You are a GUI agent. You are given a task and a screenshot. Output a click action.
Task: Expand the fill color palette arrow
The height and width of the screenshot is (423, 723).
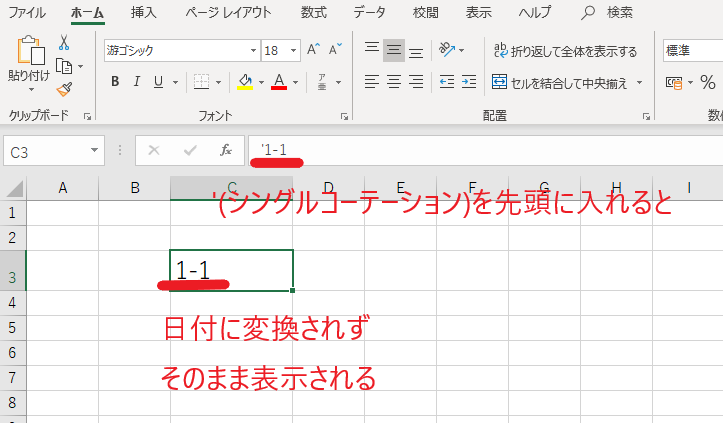point(261,83)
